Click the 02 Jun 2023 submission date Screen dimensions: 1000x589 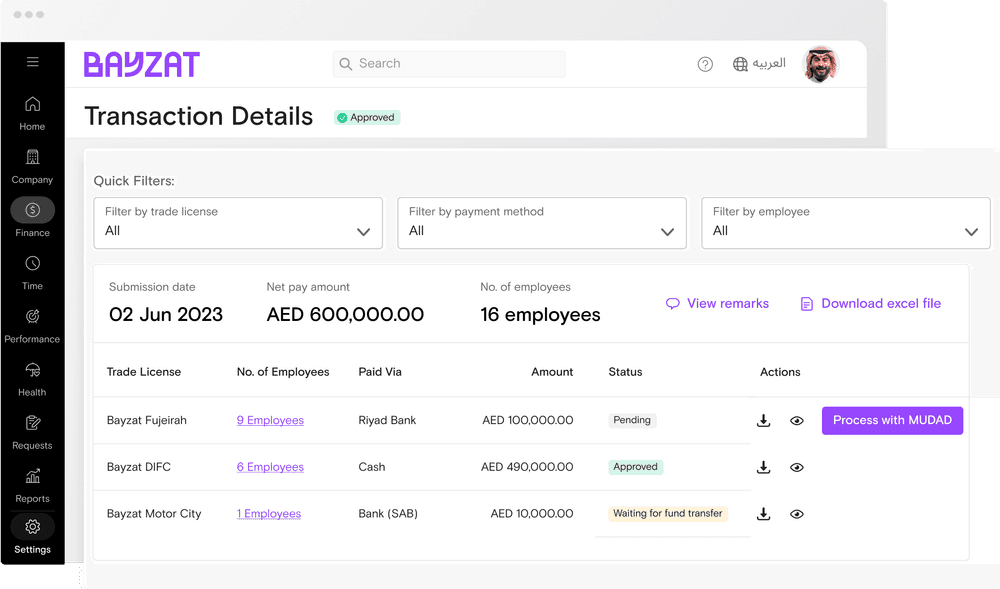166,314
